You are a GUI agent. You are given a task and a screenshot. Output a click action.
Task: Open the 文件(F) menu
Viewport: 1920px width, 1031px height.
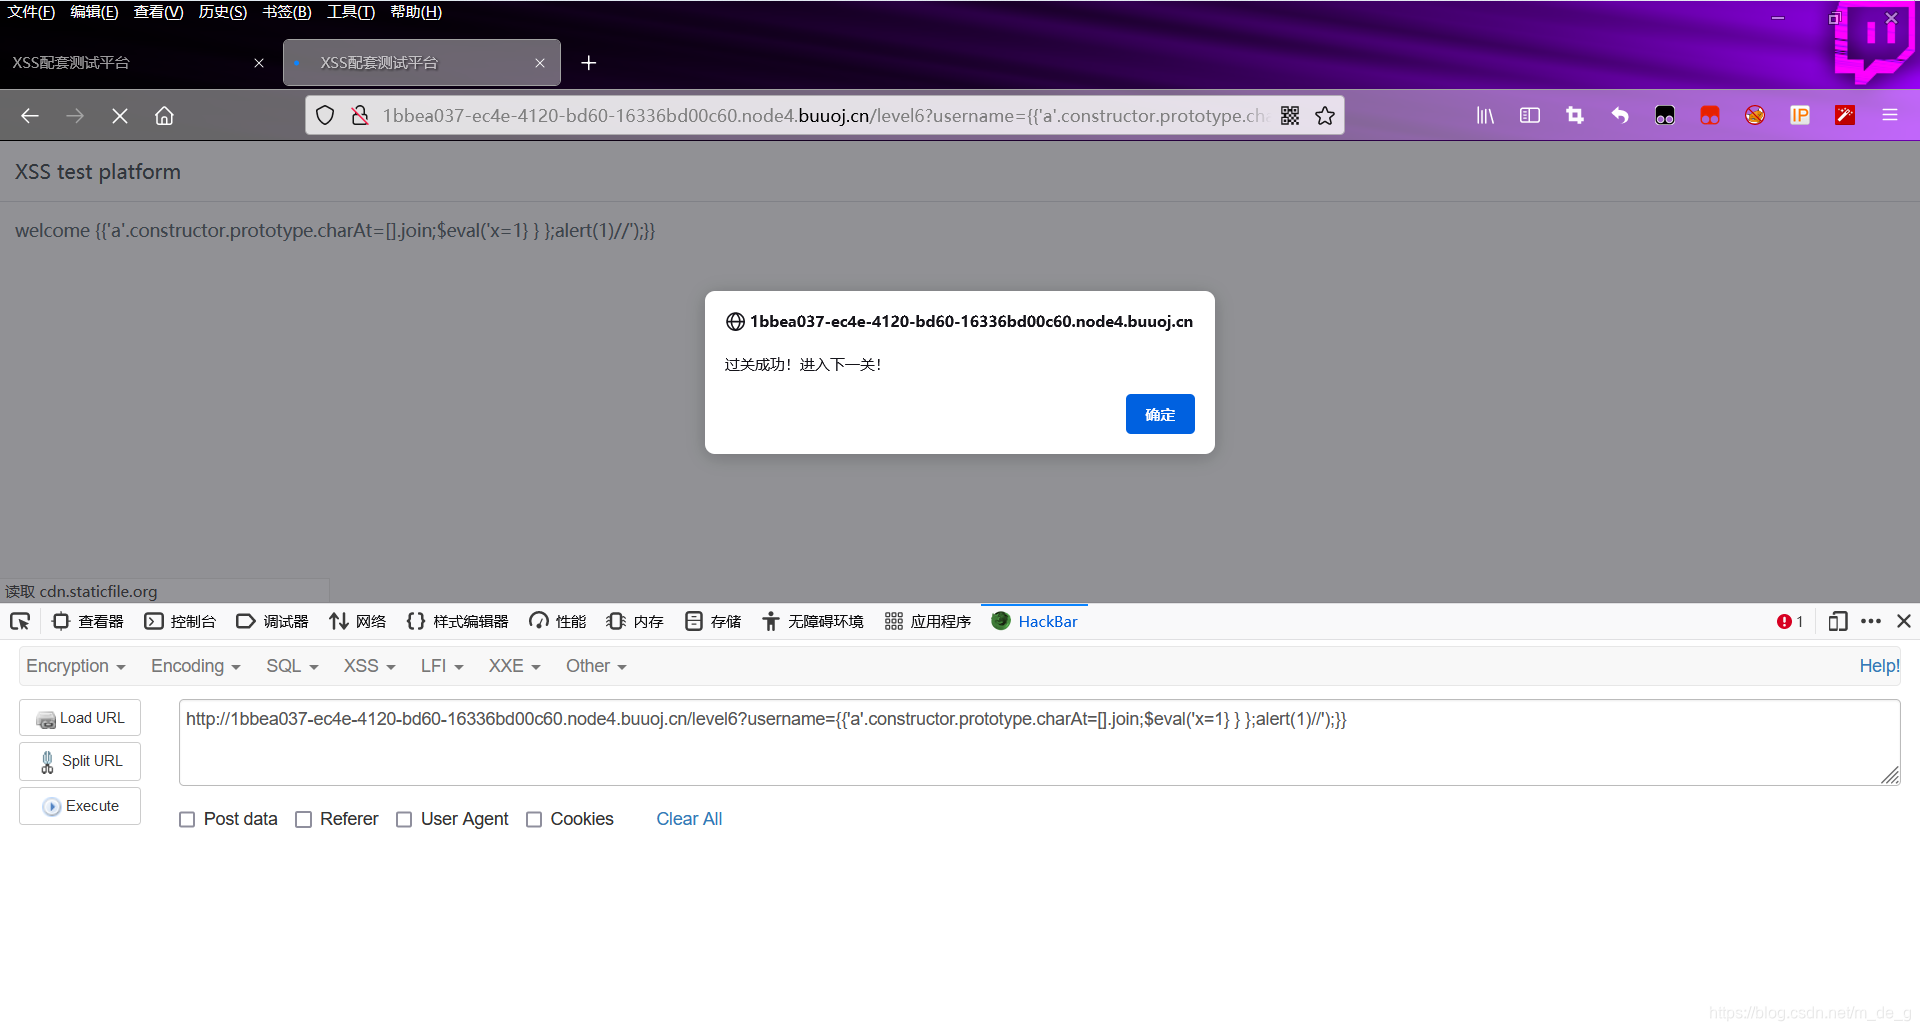31,12
